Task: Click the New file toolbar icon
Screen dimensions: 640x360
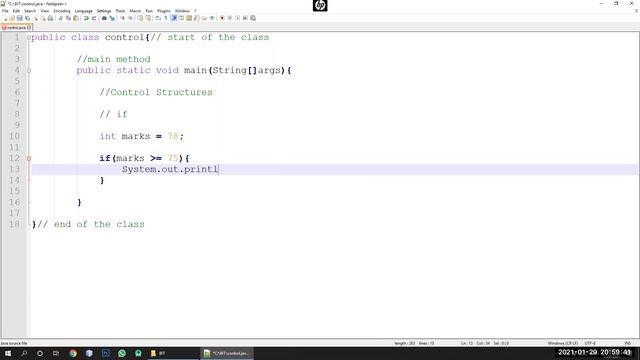Action: [5, 18]
